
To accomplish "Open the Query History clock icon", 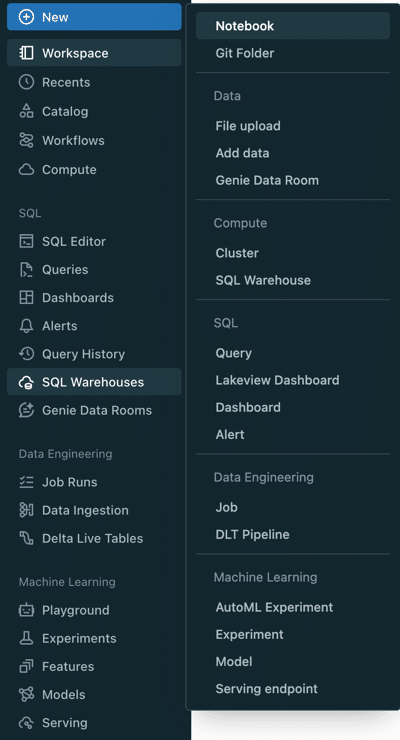I will (x=26, y=353).
